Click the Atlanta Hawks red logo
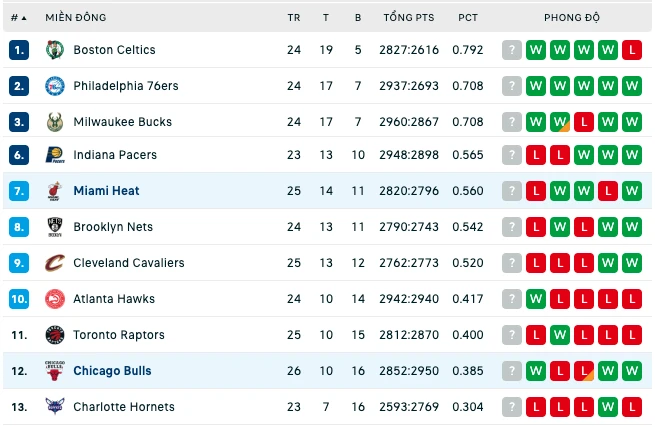Viewport: 655px width, 427px height. click(55, 299)
